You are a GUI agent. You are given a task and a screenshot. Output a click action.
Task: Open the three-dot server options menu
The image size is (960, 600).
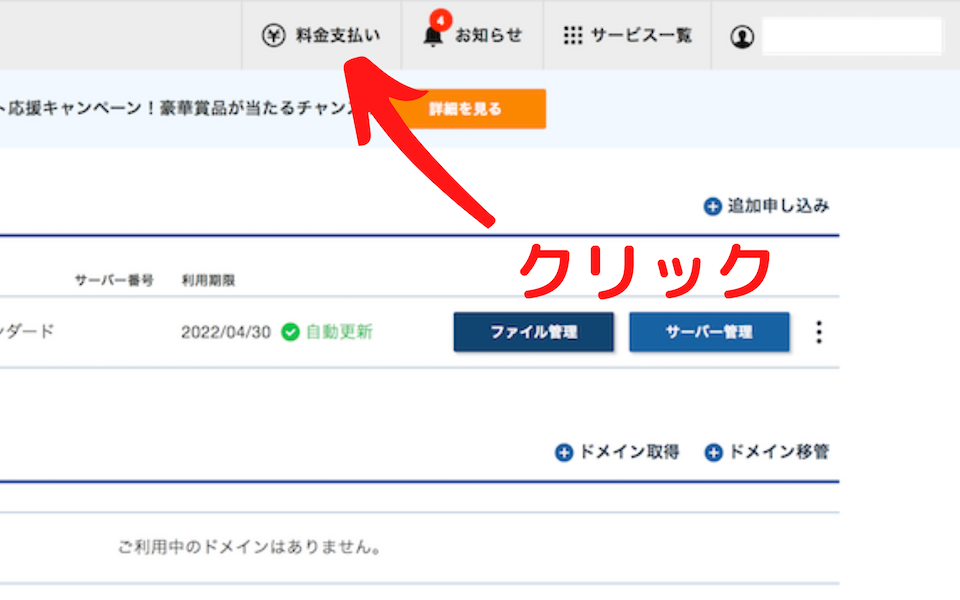819,332
